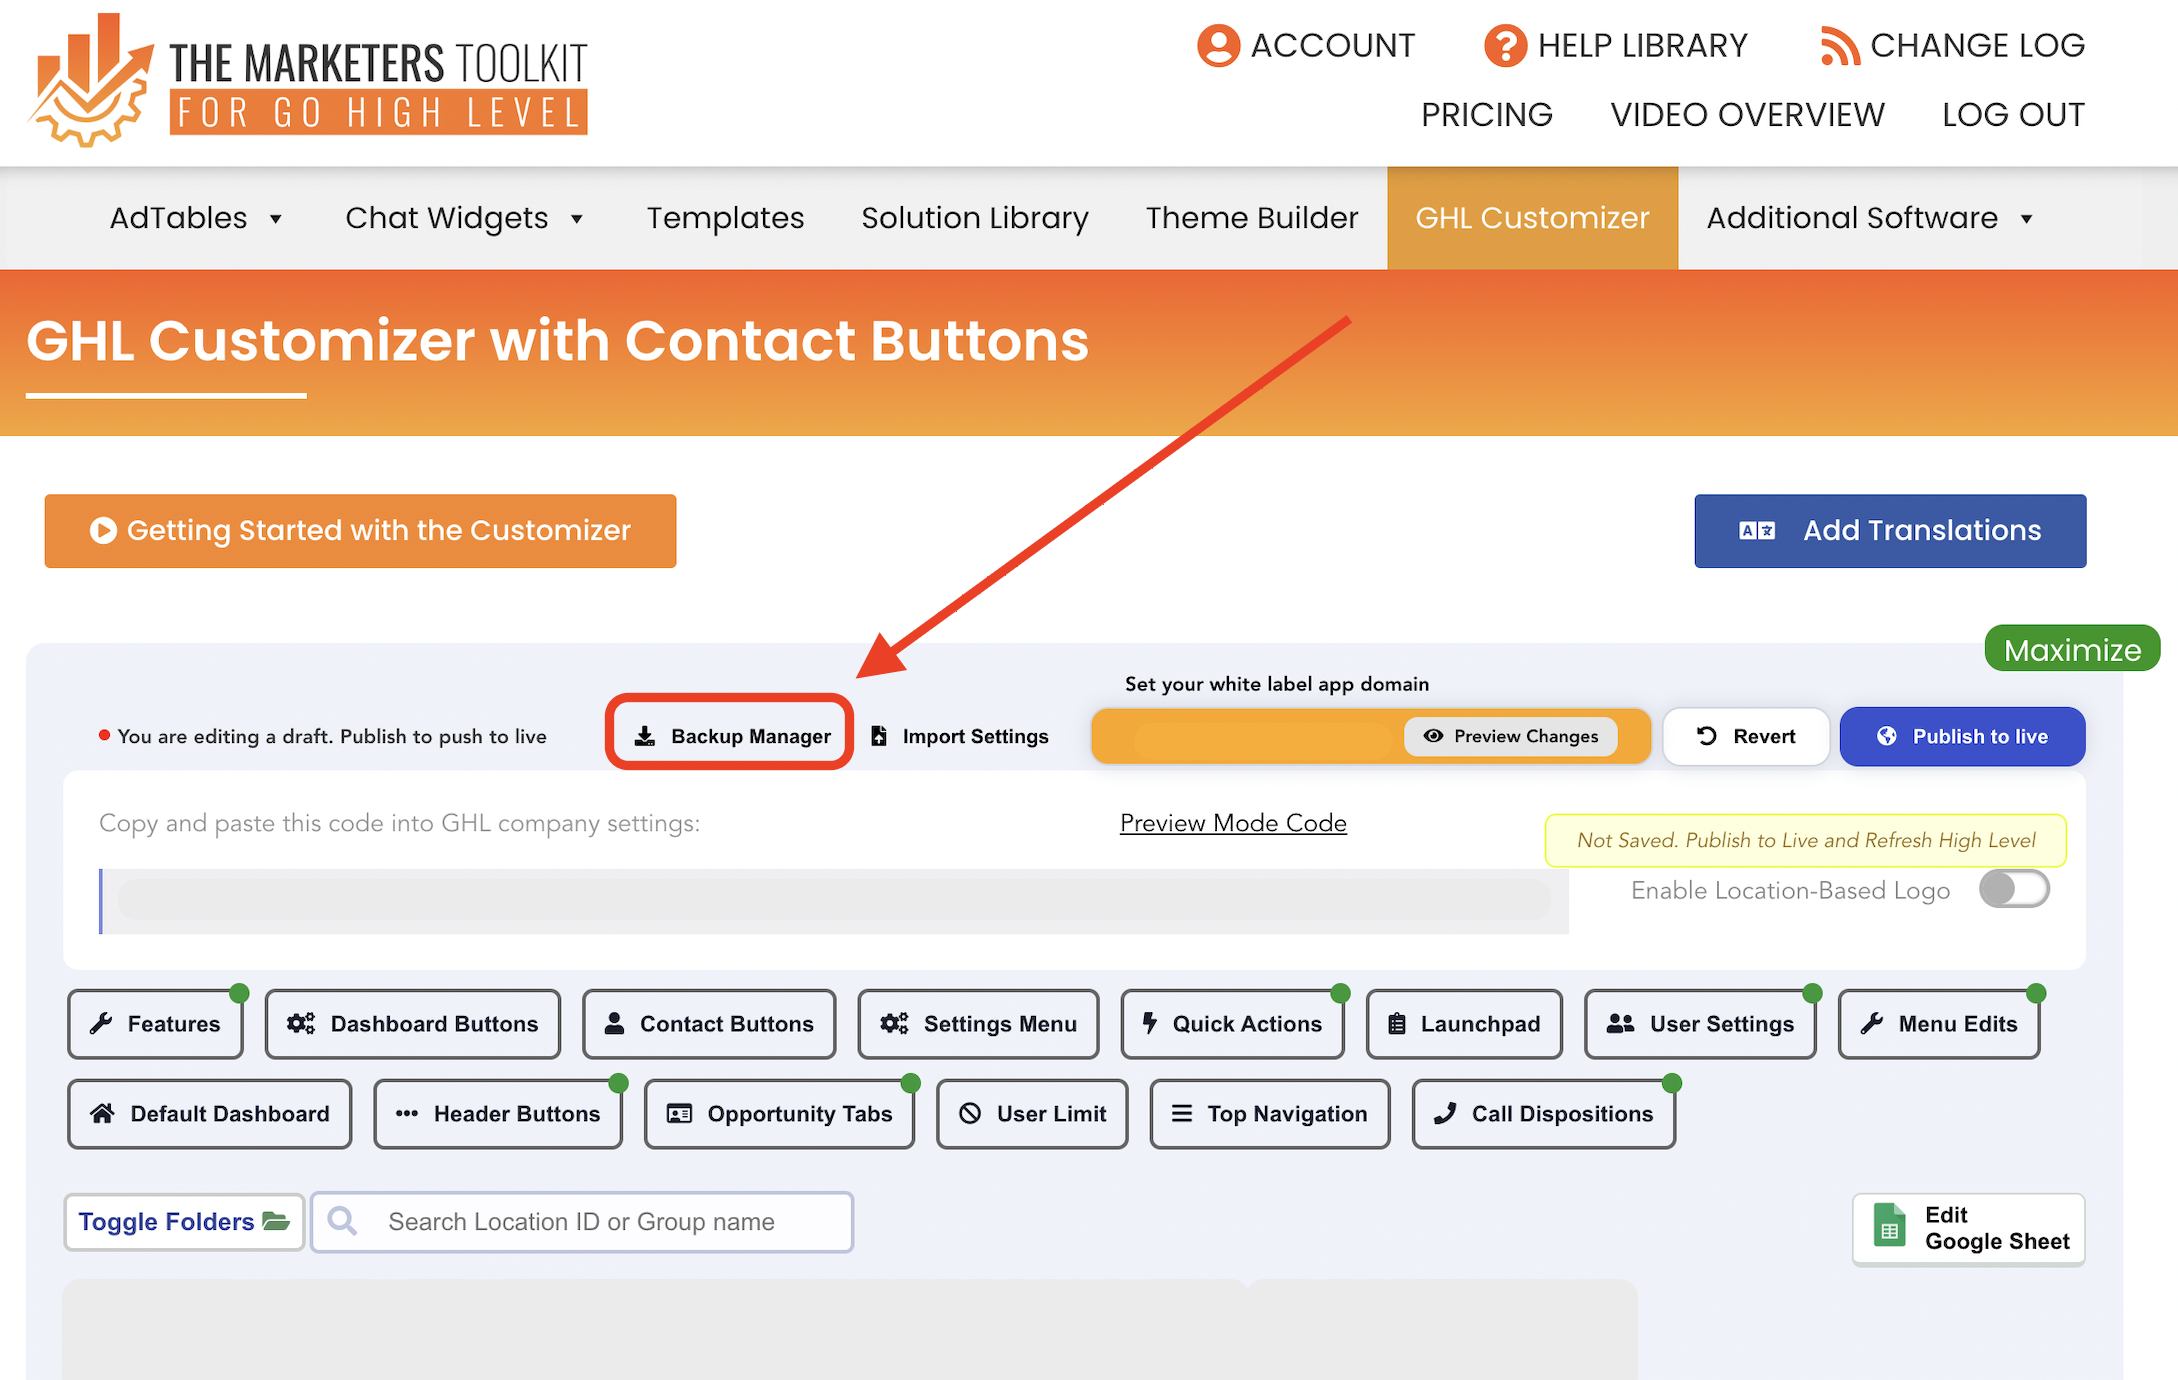Click the hamburger icon on Top Navigation

[1182, 1113]
